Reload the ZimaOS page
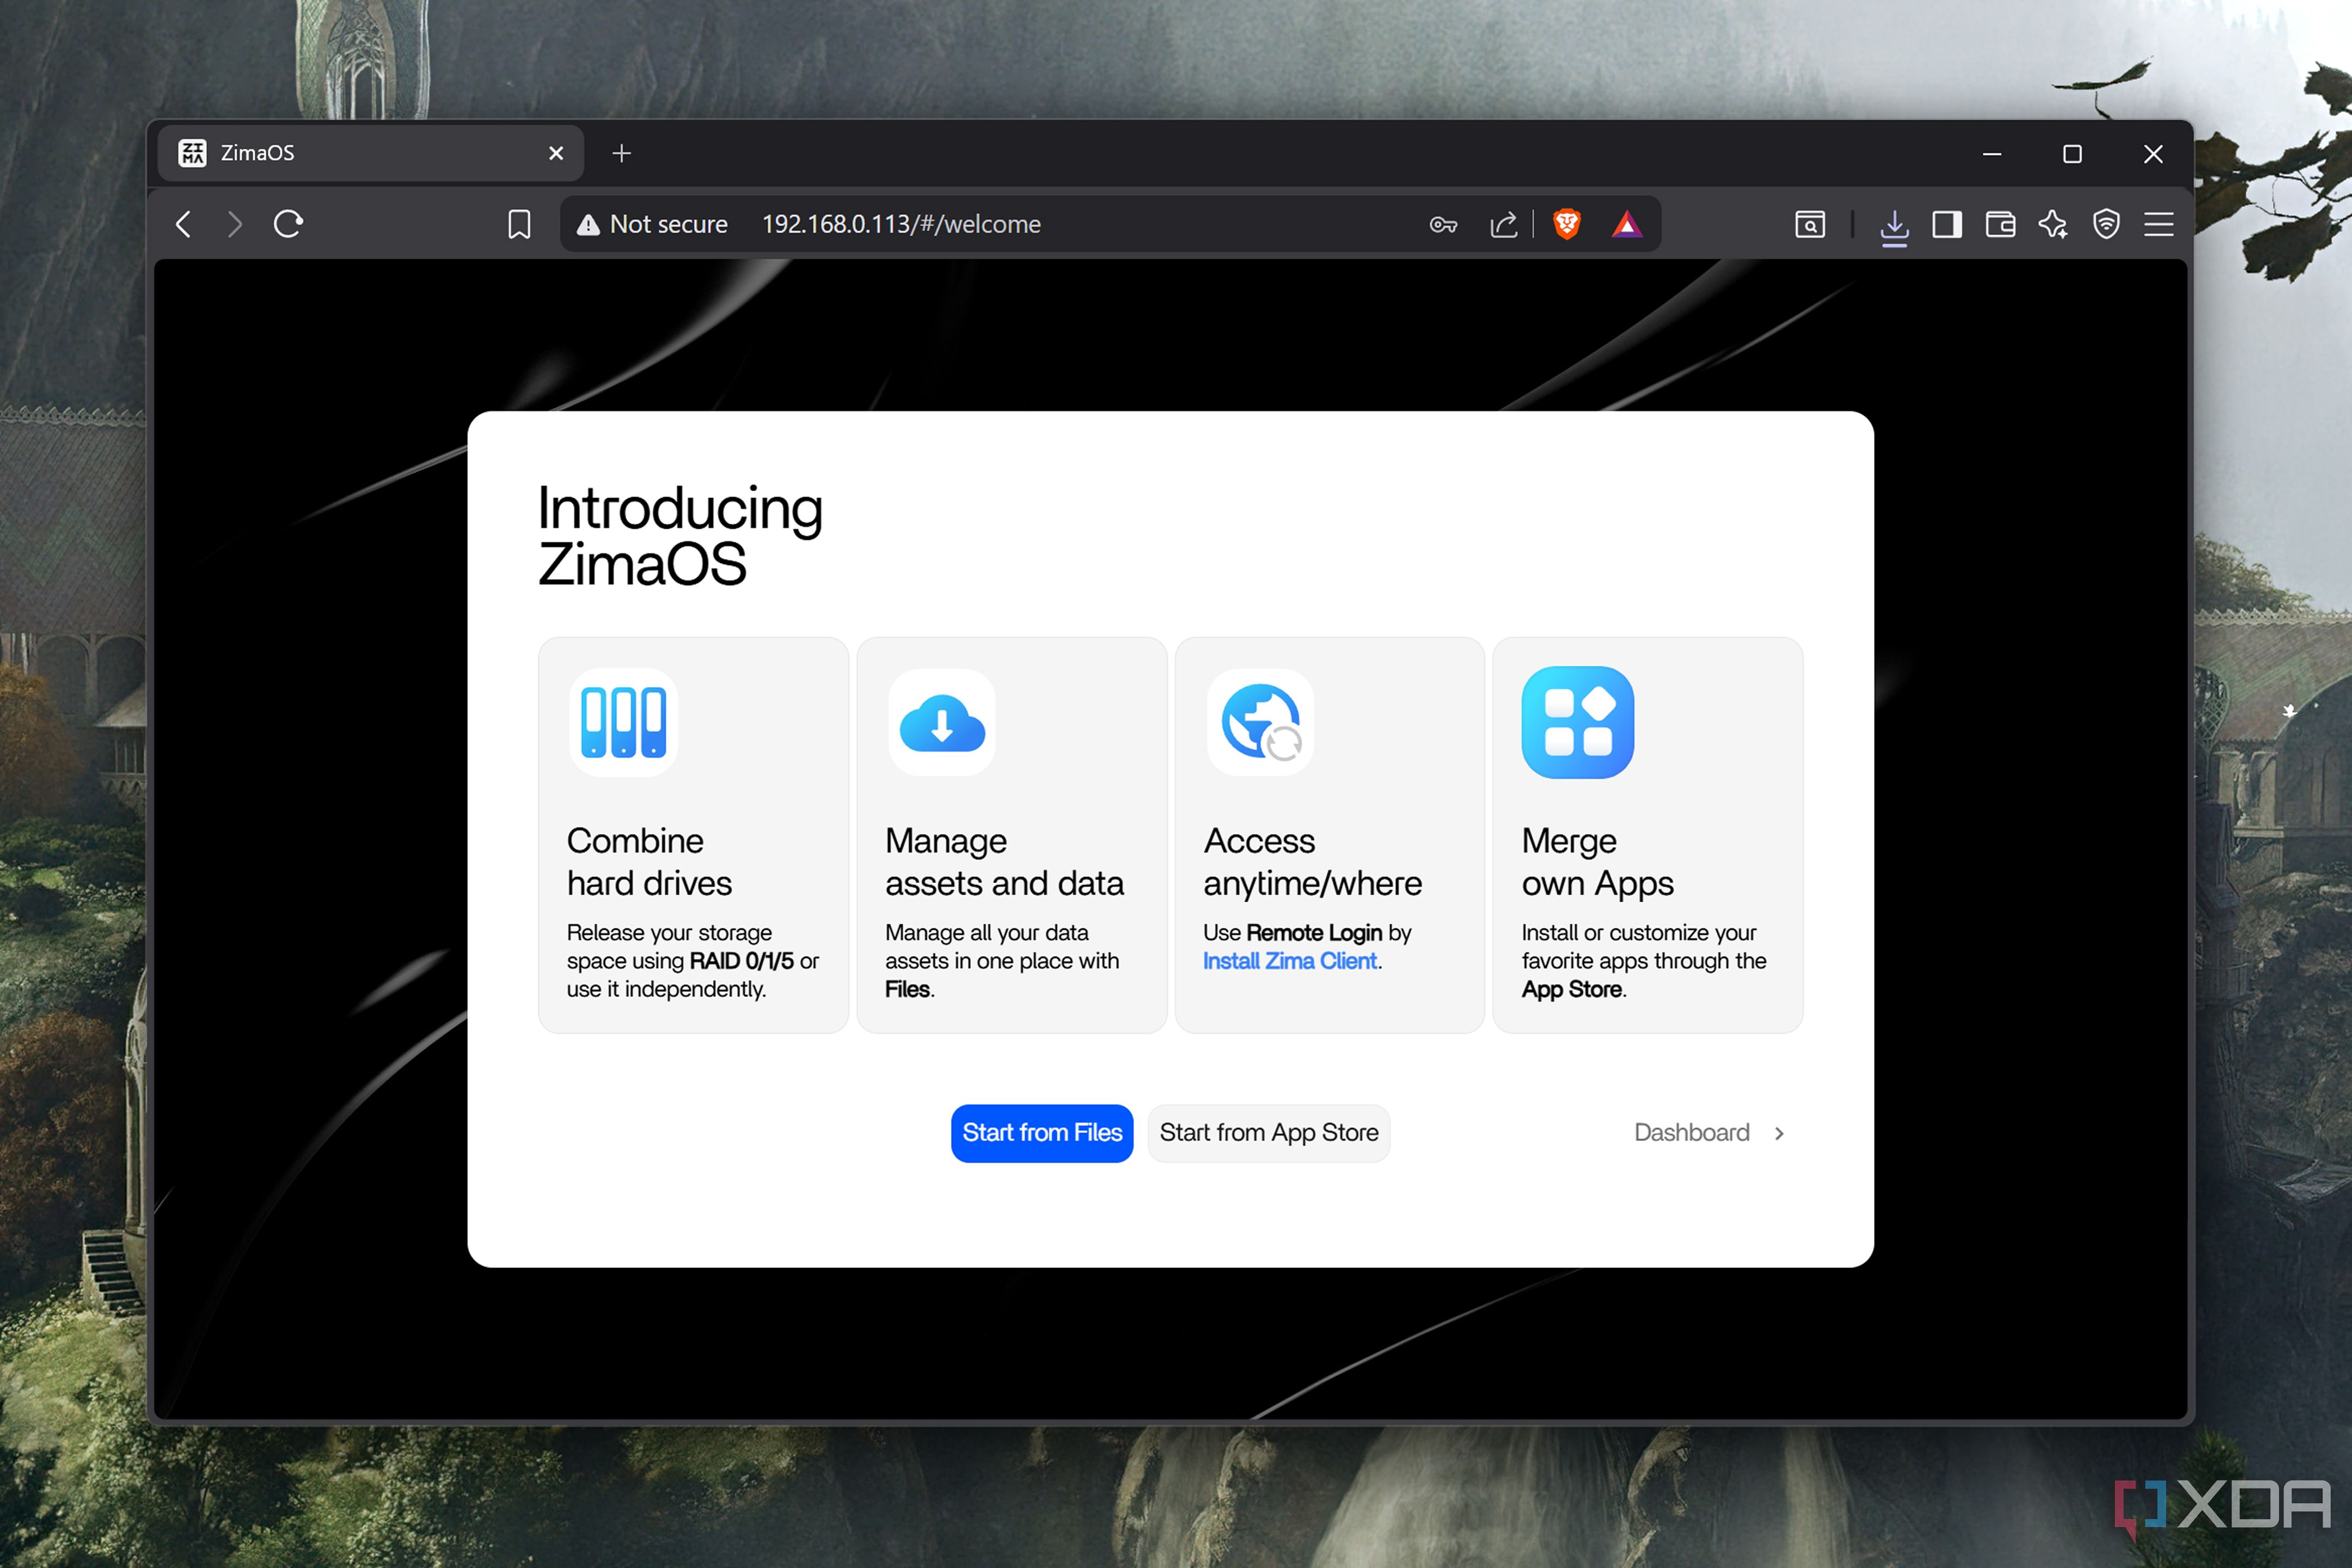 pyautogui.click(x=288, y=224)
